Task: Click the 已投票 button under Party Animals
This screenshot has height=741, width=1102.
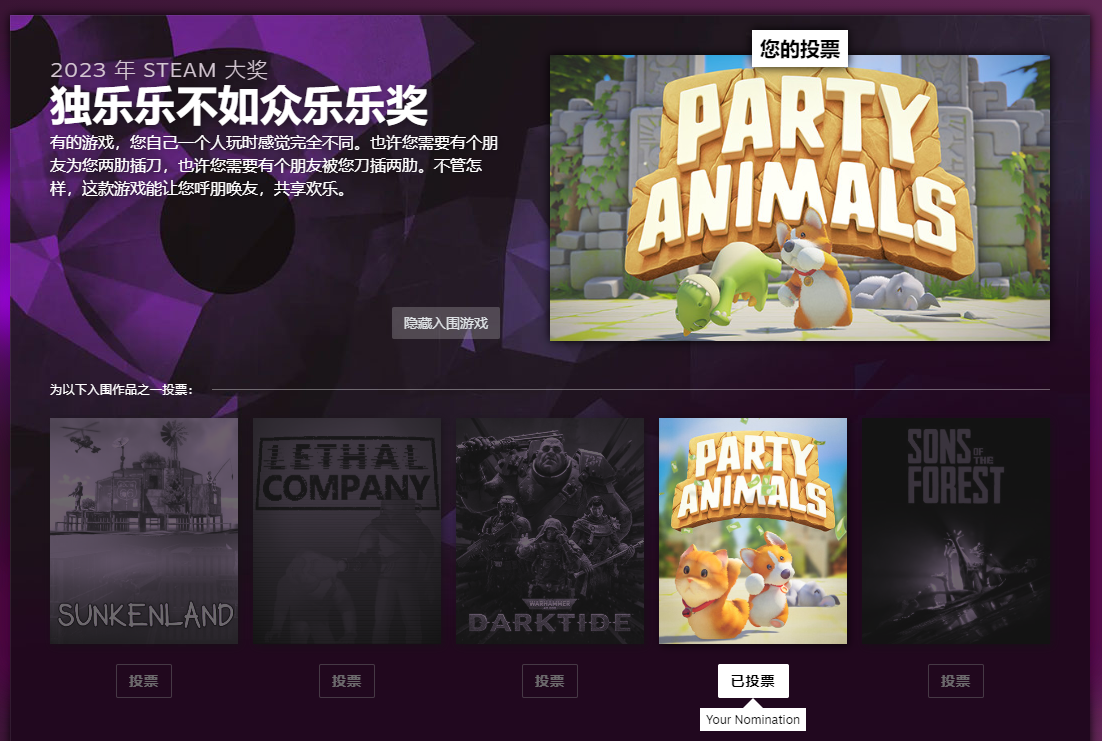Action: pyautogui.click(x=753, y=681)
